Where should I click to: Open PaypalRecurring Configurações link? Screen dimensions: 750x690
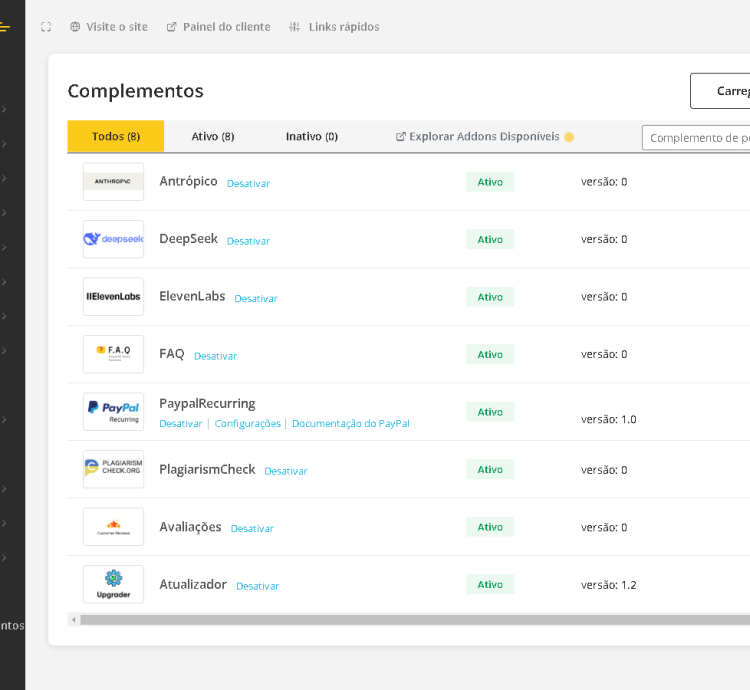click(x=247, y=424)
